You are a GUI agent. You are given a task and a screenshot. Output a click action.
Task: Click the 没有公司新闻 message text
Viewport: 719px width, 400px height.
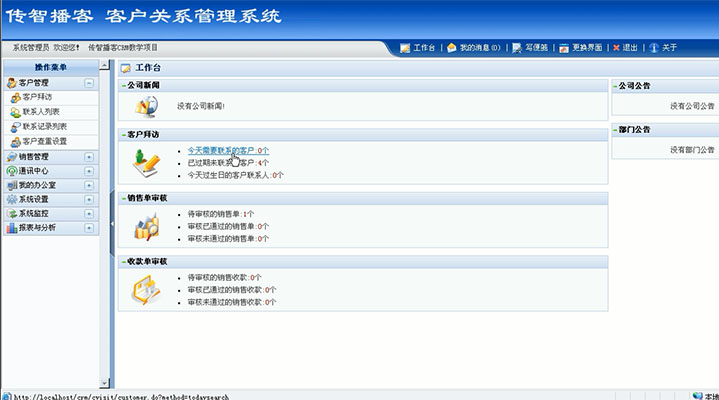pyautogui.click(x=201, y=106)
